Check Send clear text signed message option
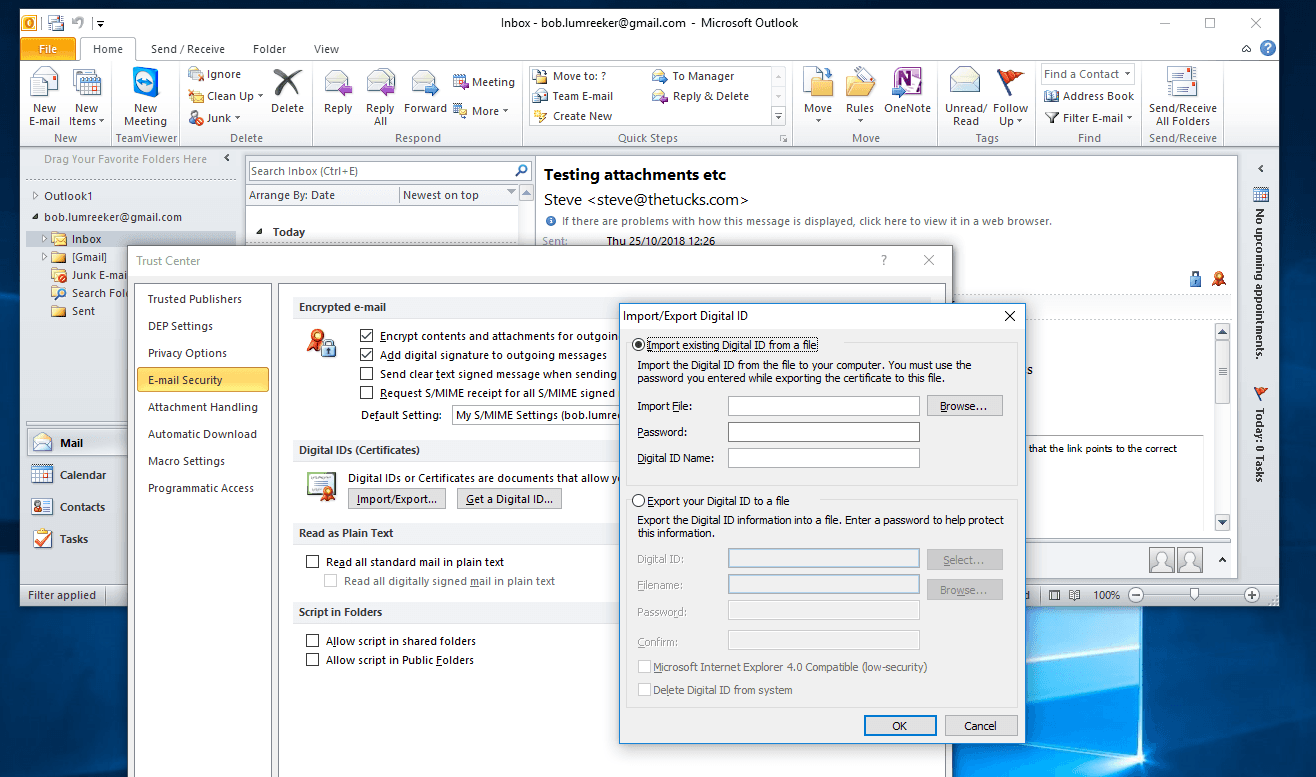Screen dimensions: 1316x777 (x=367, y=374)
